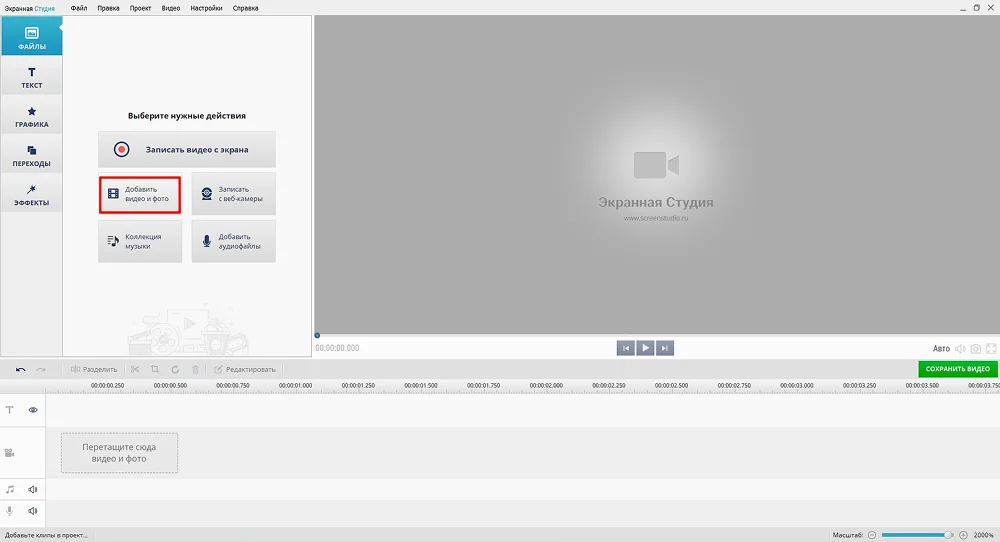
Task: Switch to the ЭФФЕКТЫ tab
Action: coord(31,194)
